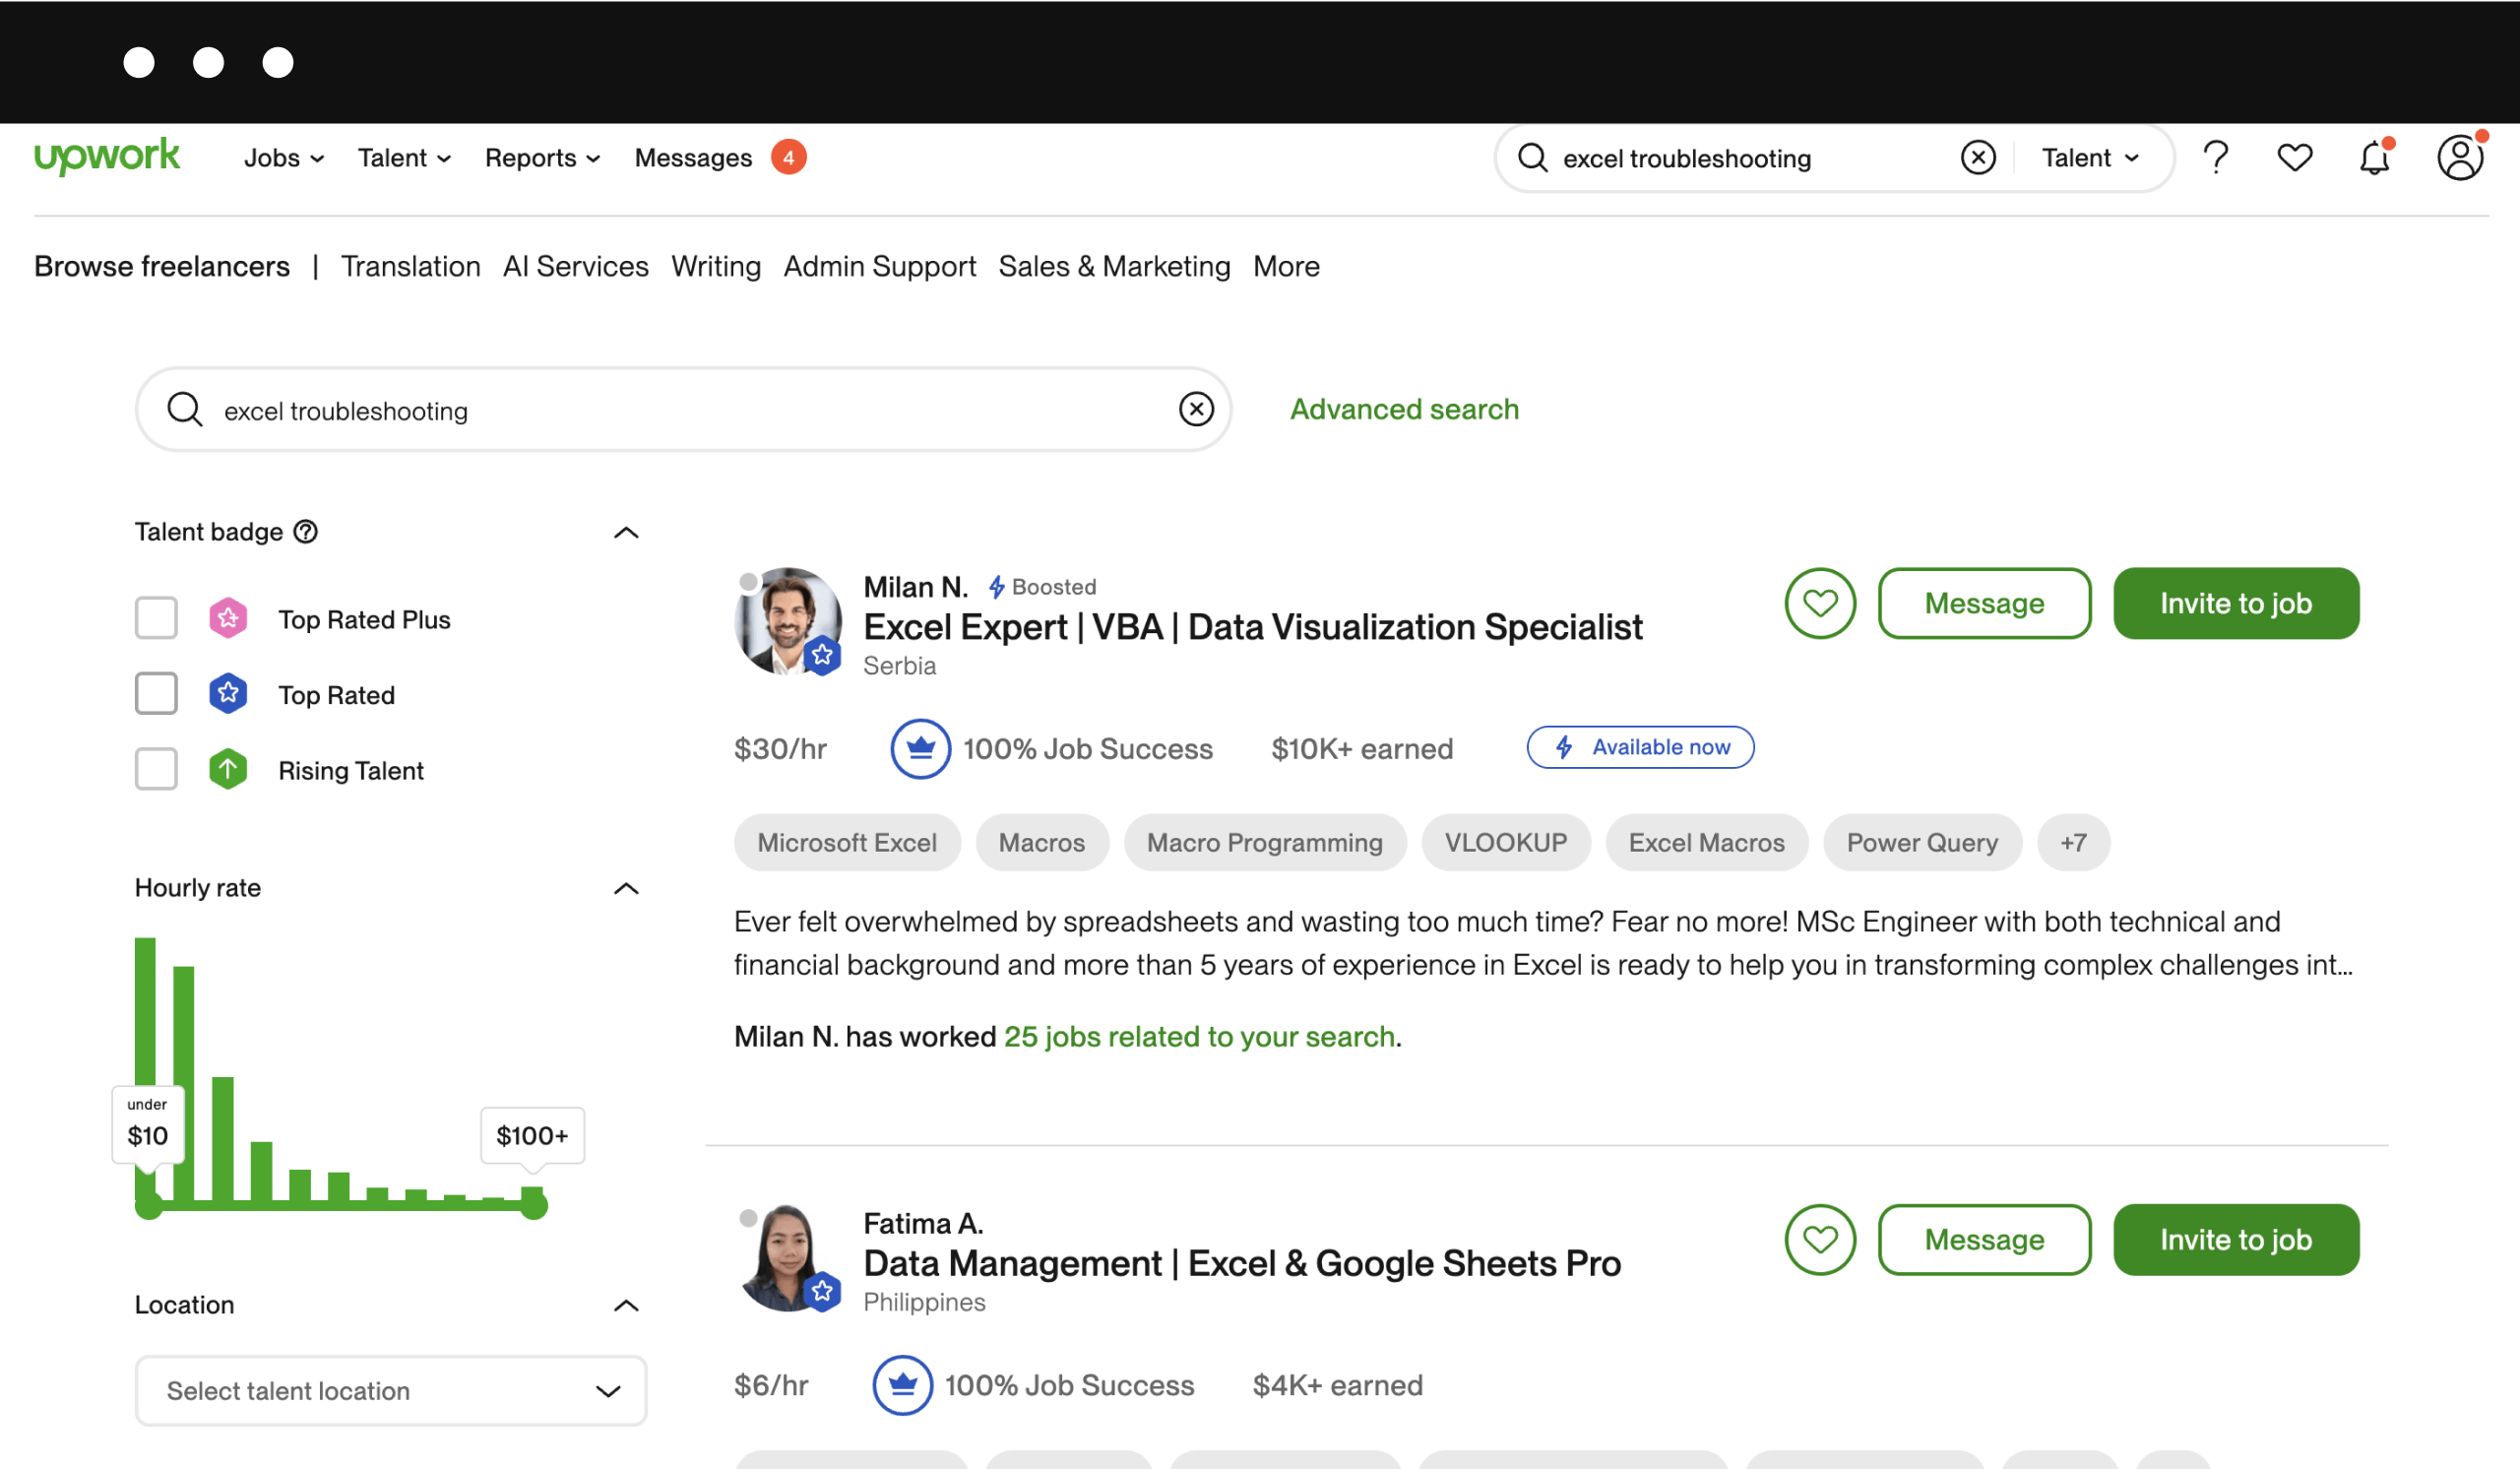This screenshot has height=1469, width=2520.
Task: Click the clear search input icon
Action: tap(1197, 410)
